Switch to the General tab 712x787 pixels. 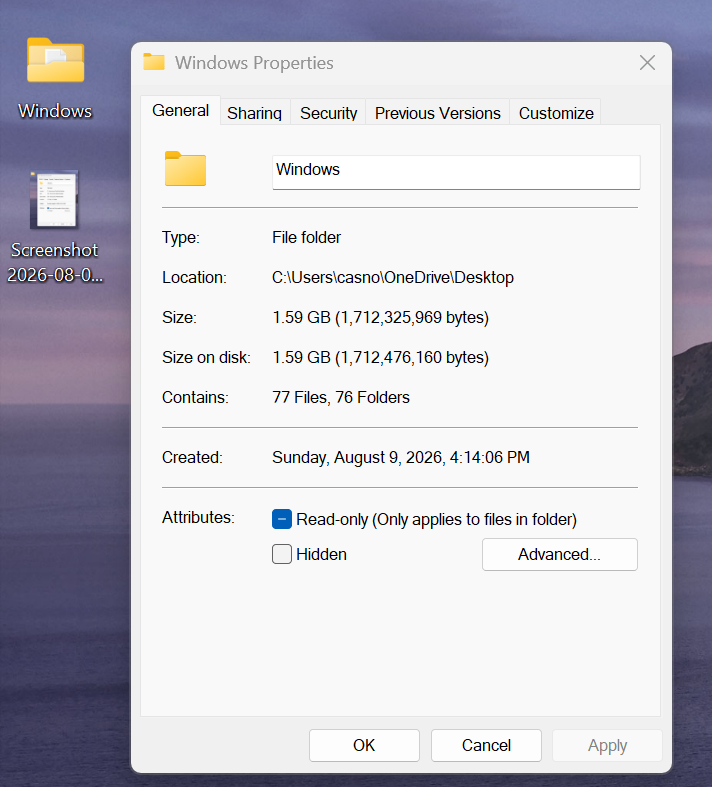(x=181, y=110)
